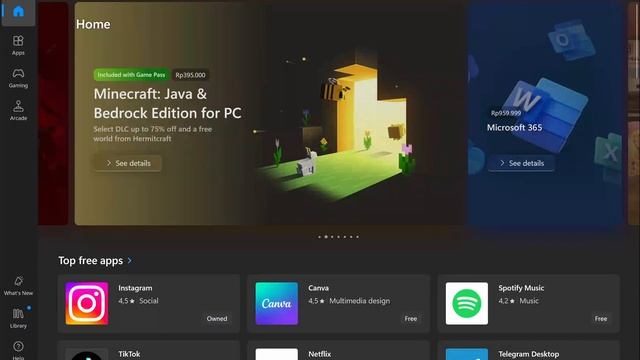
Task: Click the Multimedia design category text
Action: click(x=360, y=301)
